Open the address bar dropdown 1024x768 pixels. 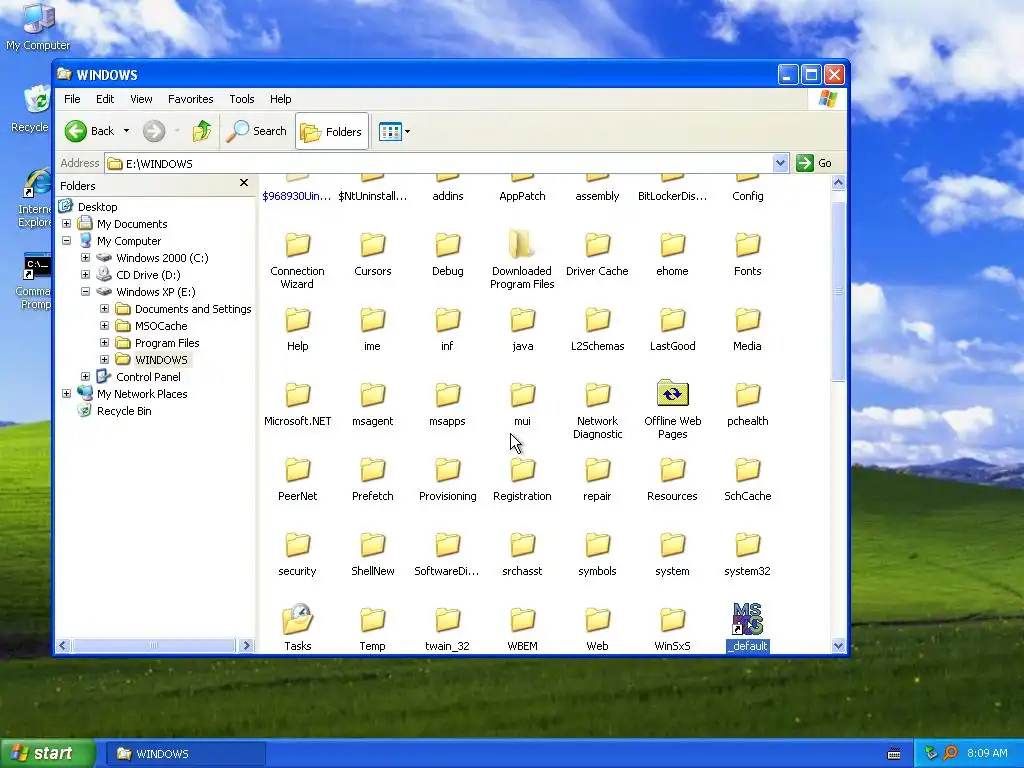coord(780,163)
